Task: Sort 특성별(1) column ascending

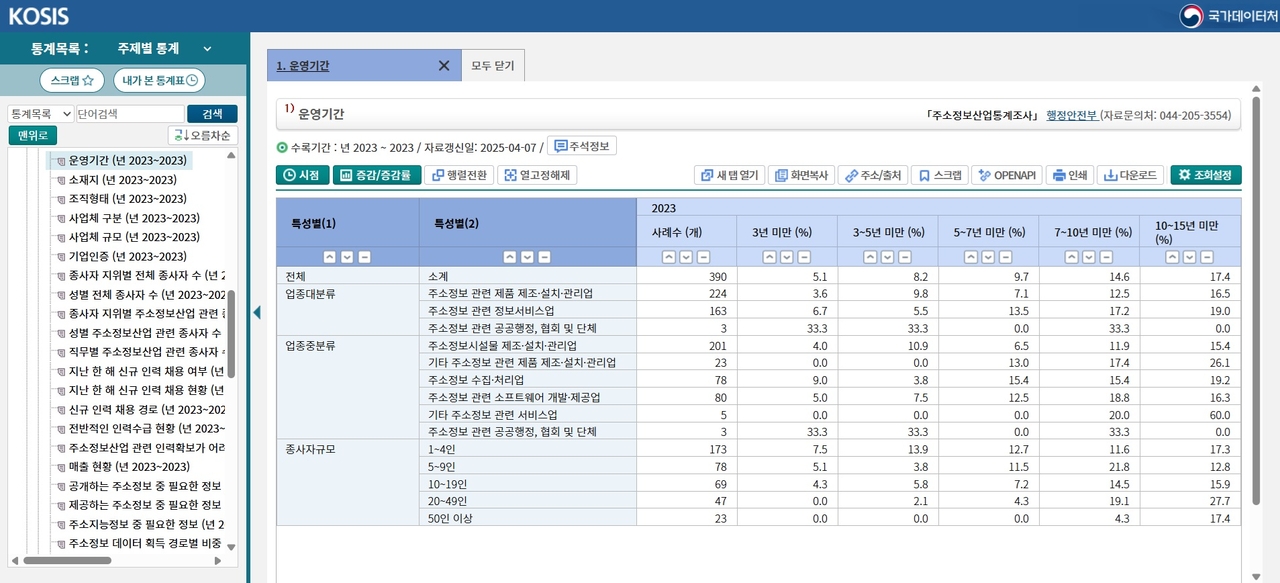Action: tap(332, 257)
